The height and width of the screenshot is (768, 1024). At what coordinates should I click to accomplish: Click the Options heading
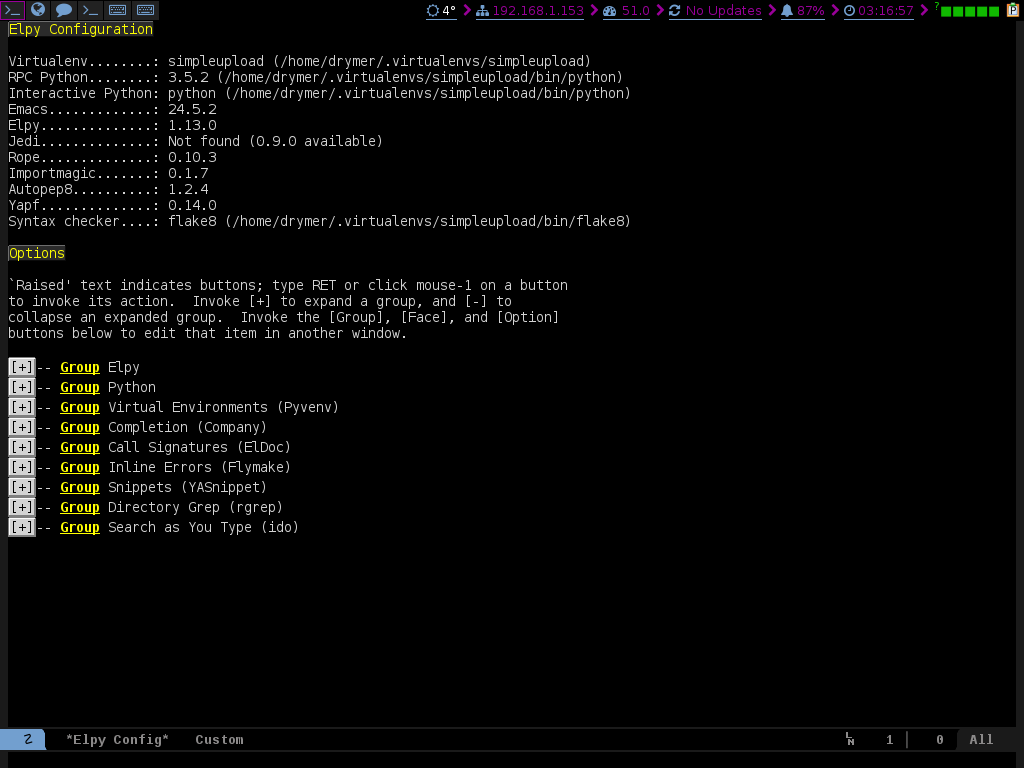tap(37, 253)
